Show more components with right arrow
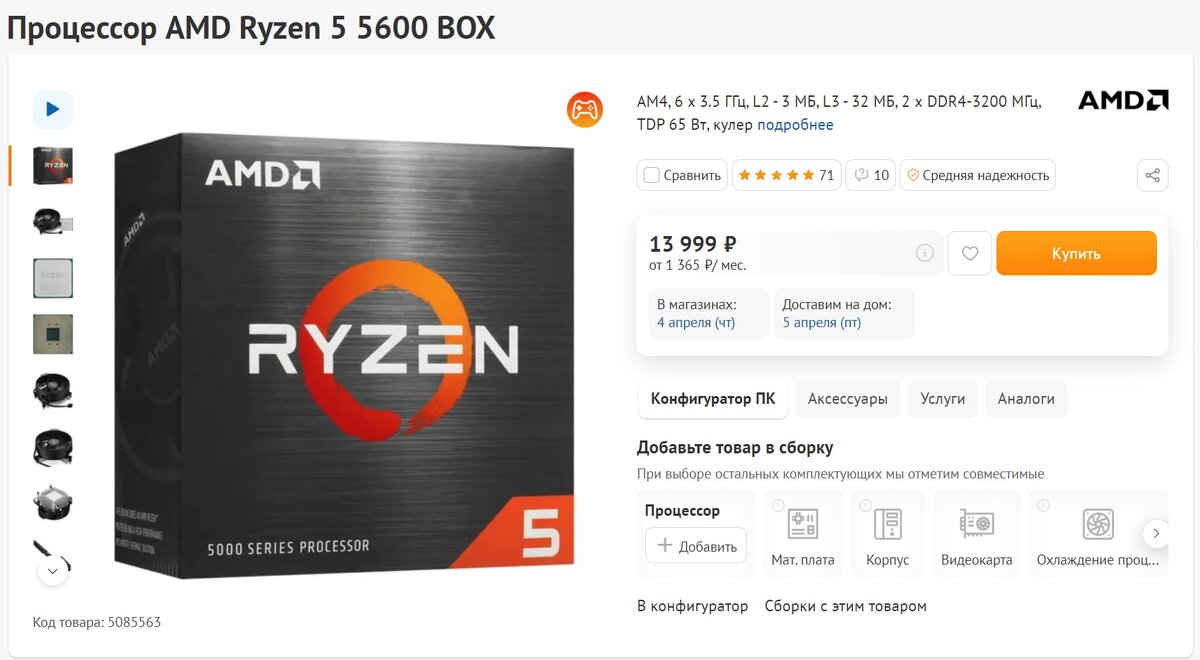1200x660 pixels. pos(1156,534)
